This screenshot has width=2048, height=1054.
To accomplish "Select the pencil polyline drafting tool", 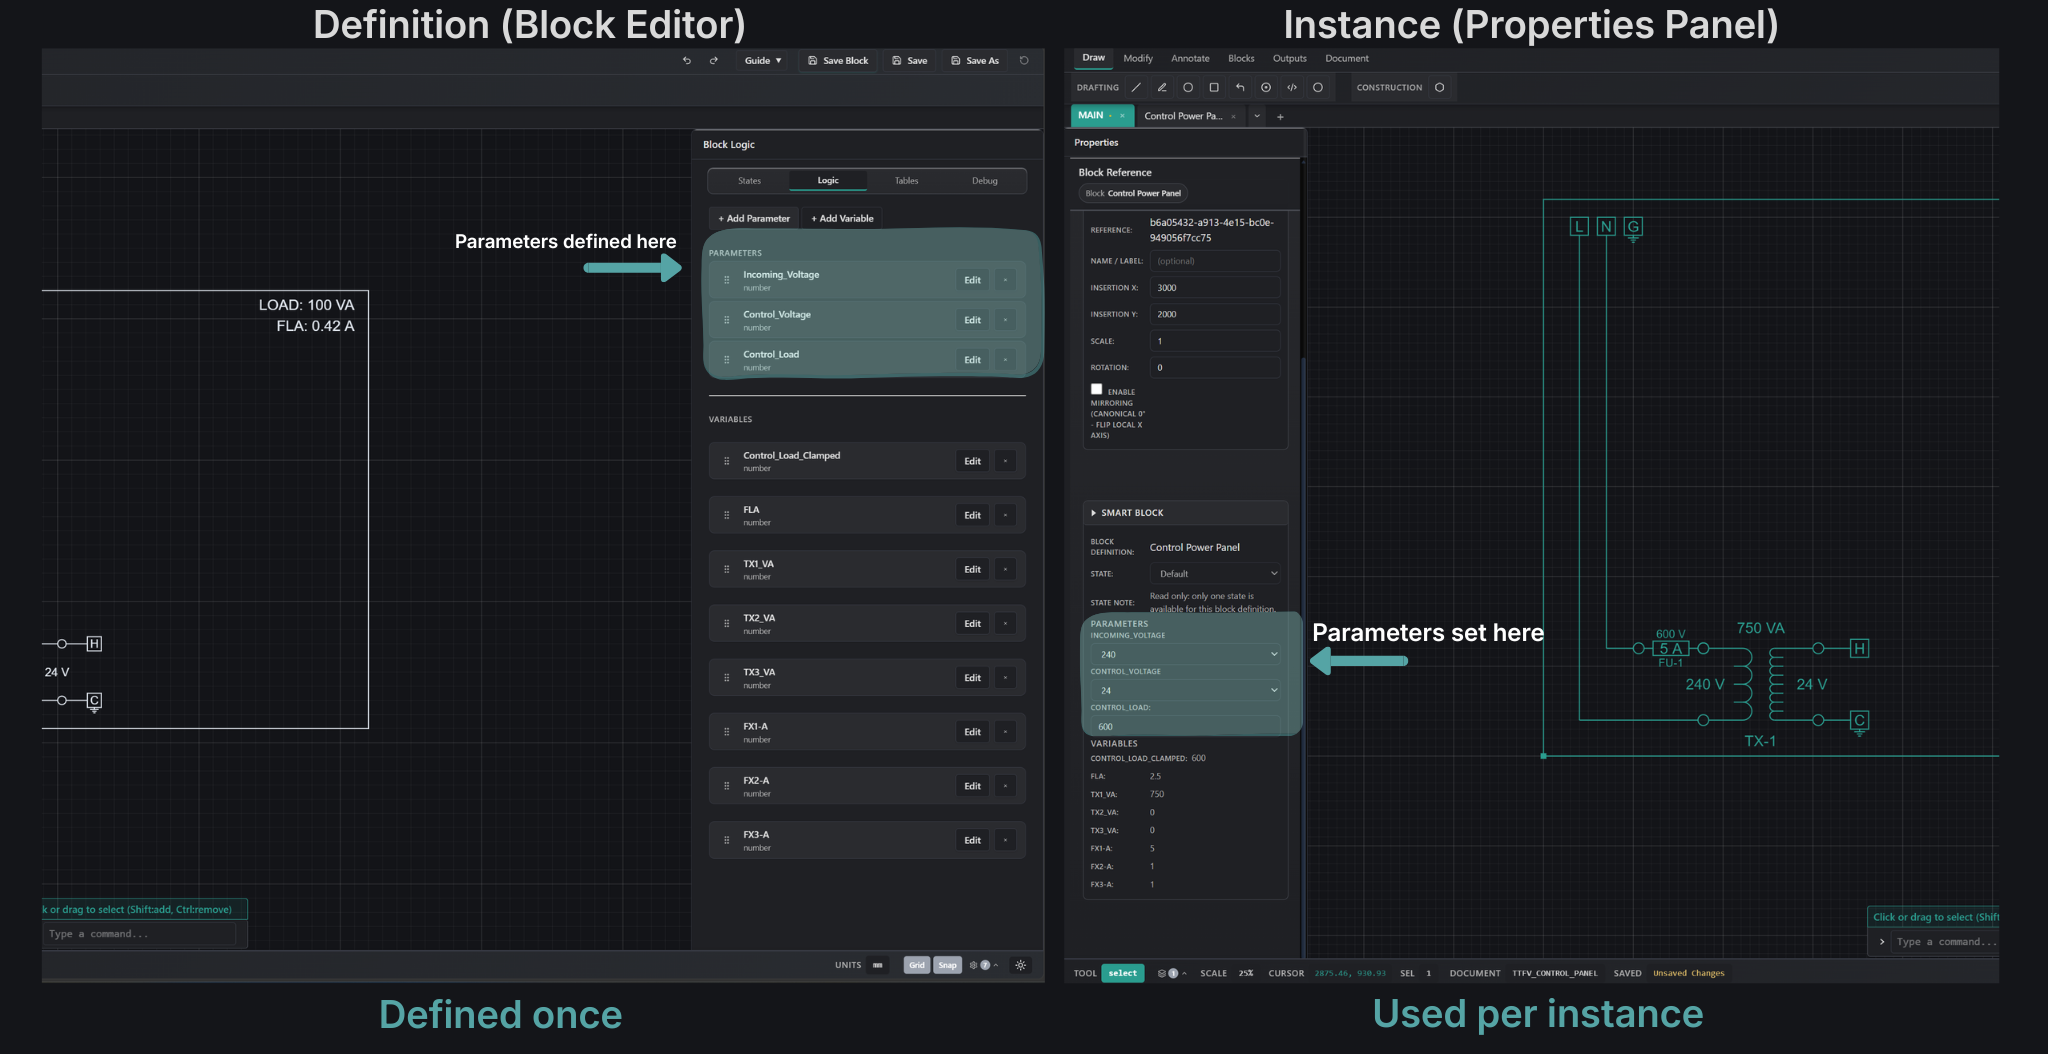I will [x=1162, y=88].
